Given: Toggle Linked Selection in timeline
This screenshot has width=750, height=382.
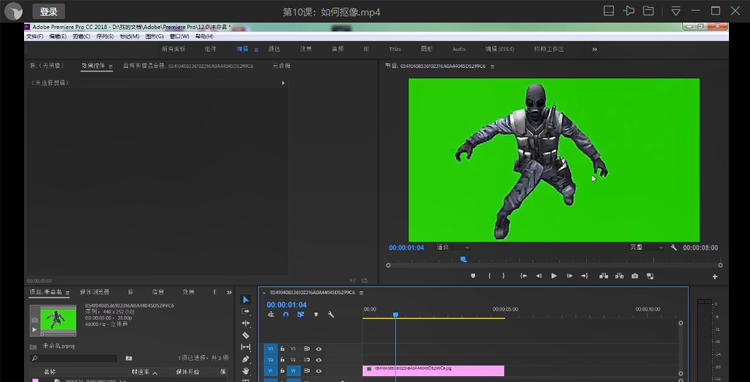Looking at the screenshot, I should tap(300, 315).
